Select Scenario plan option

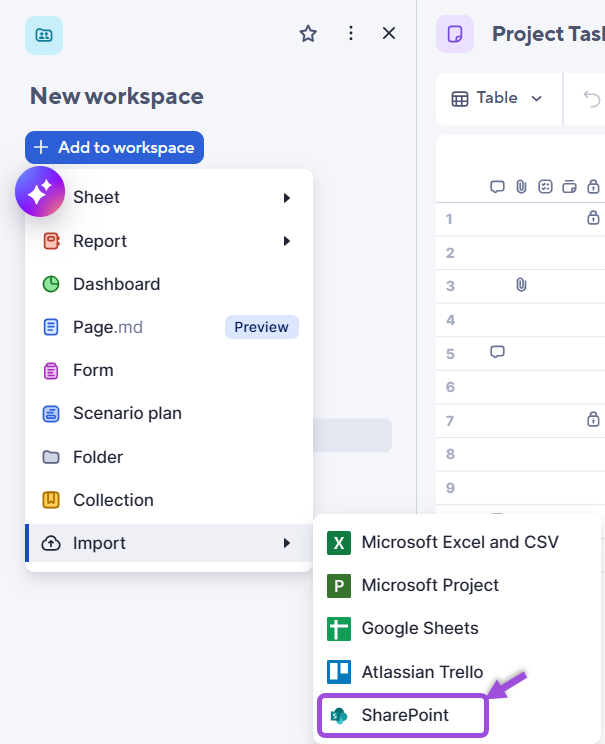(168, 414)
